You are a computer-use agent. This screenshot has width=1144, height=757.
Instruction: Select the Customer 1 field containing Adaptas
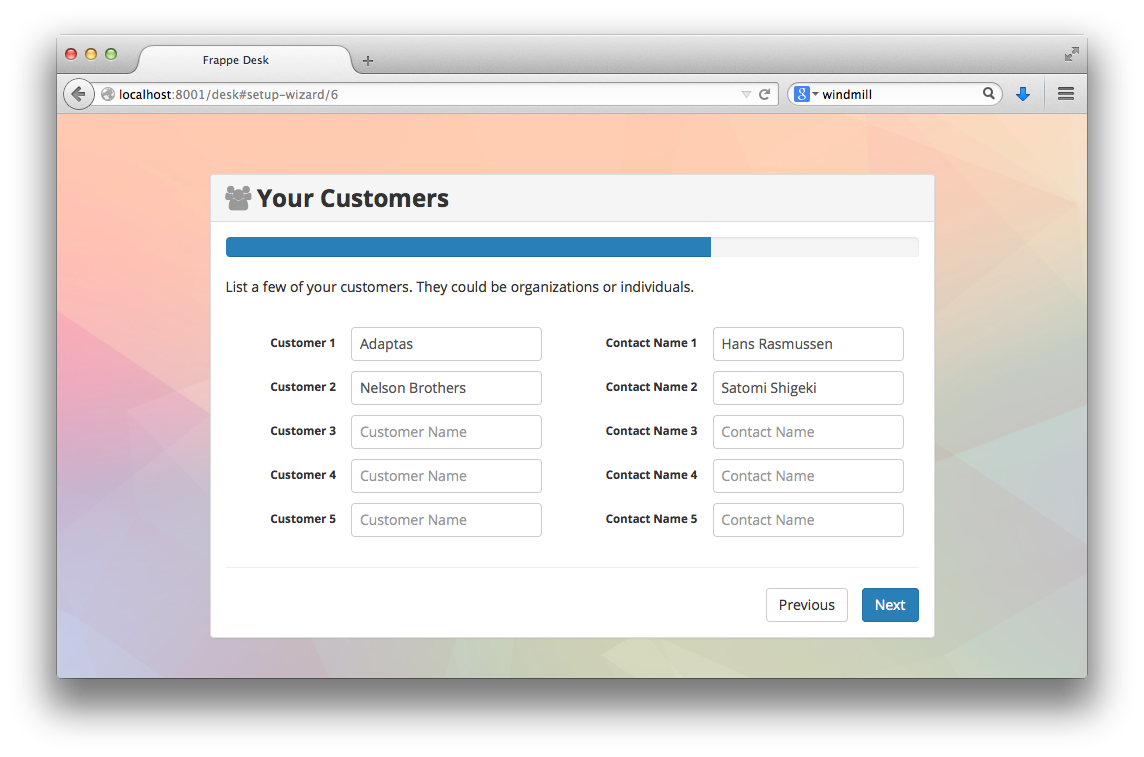point(446,344)
